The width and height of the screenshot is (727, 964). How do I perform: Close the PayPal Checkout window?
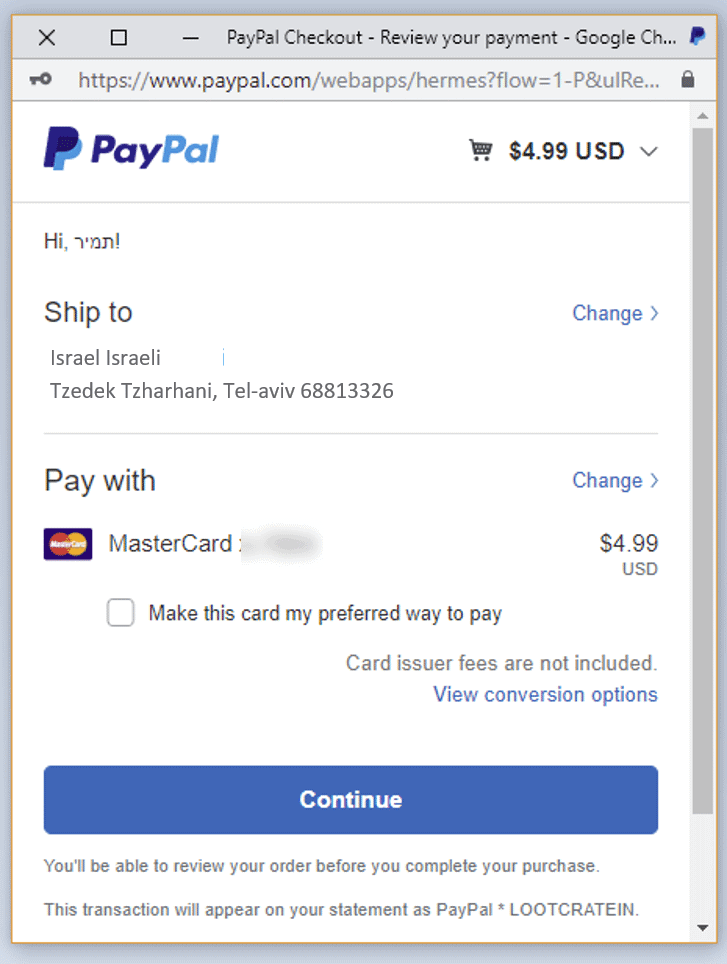coord(46,38)
